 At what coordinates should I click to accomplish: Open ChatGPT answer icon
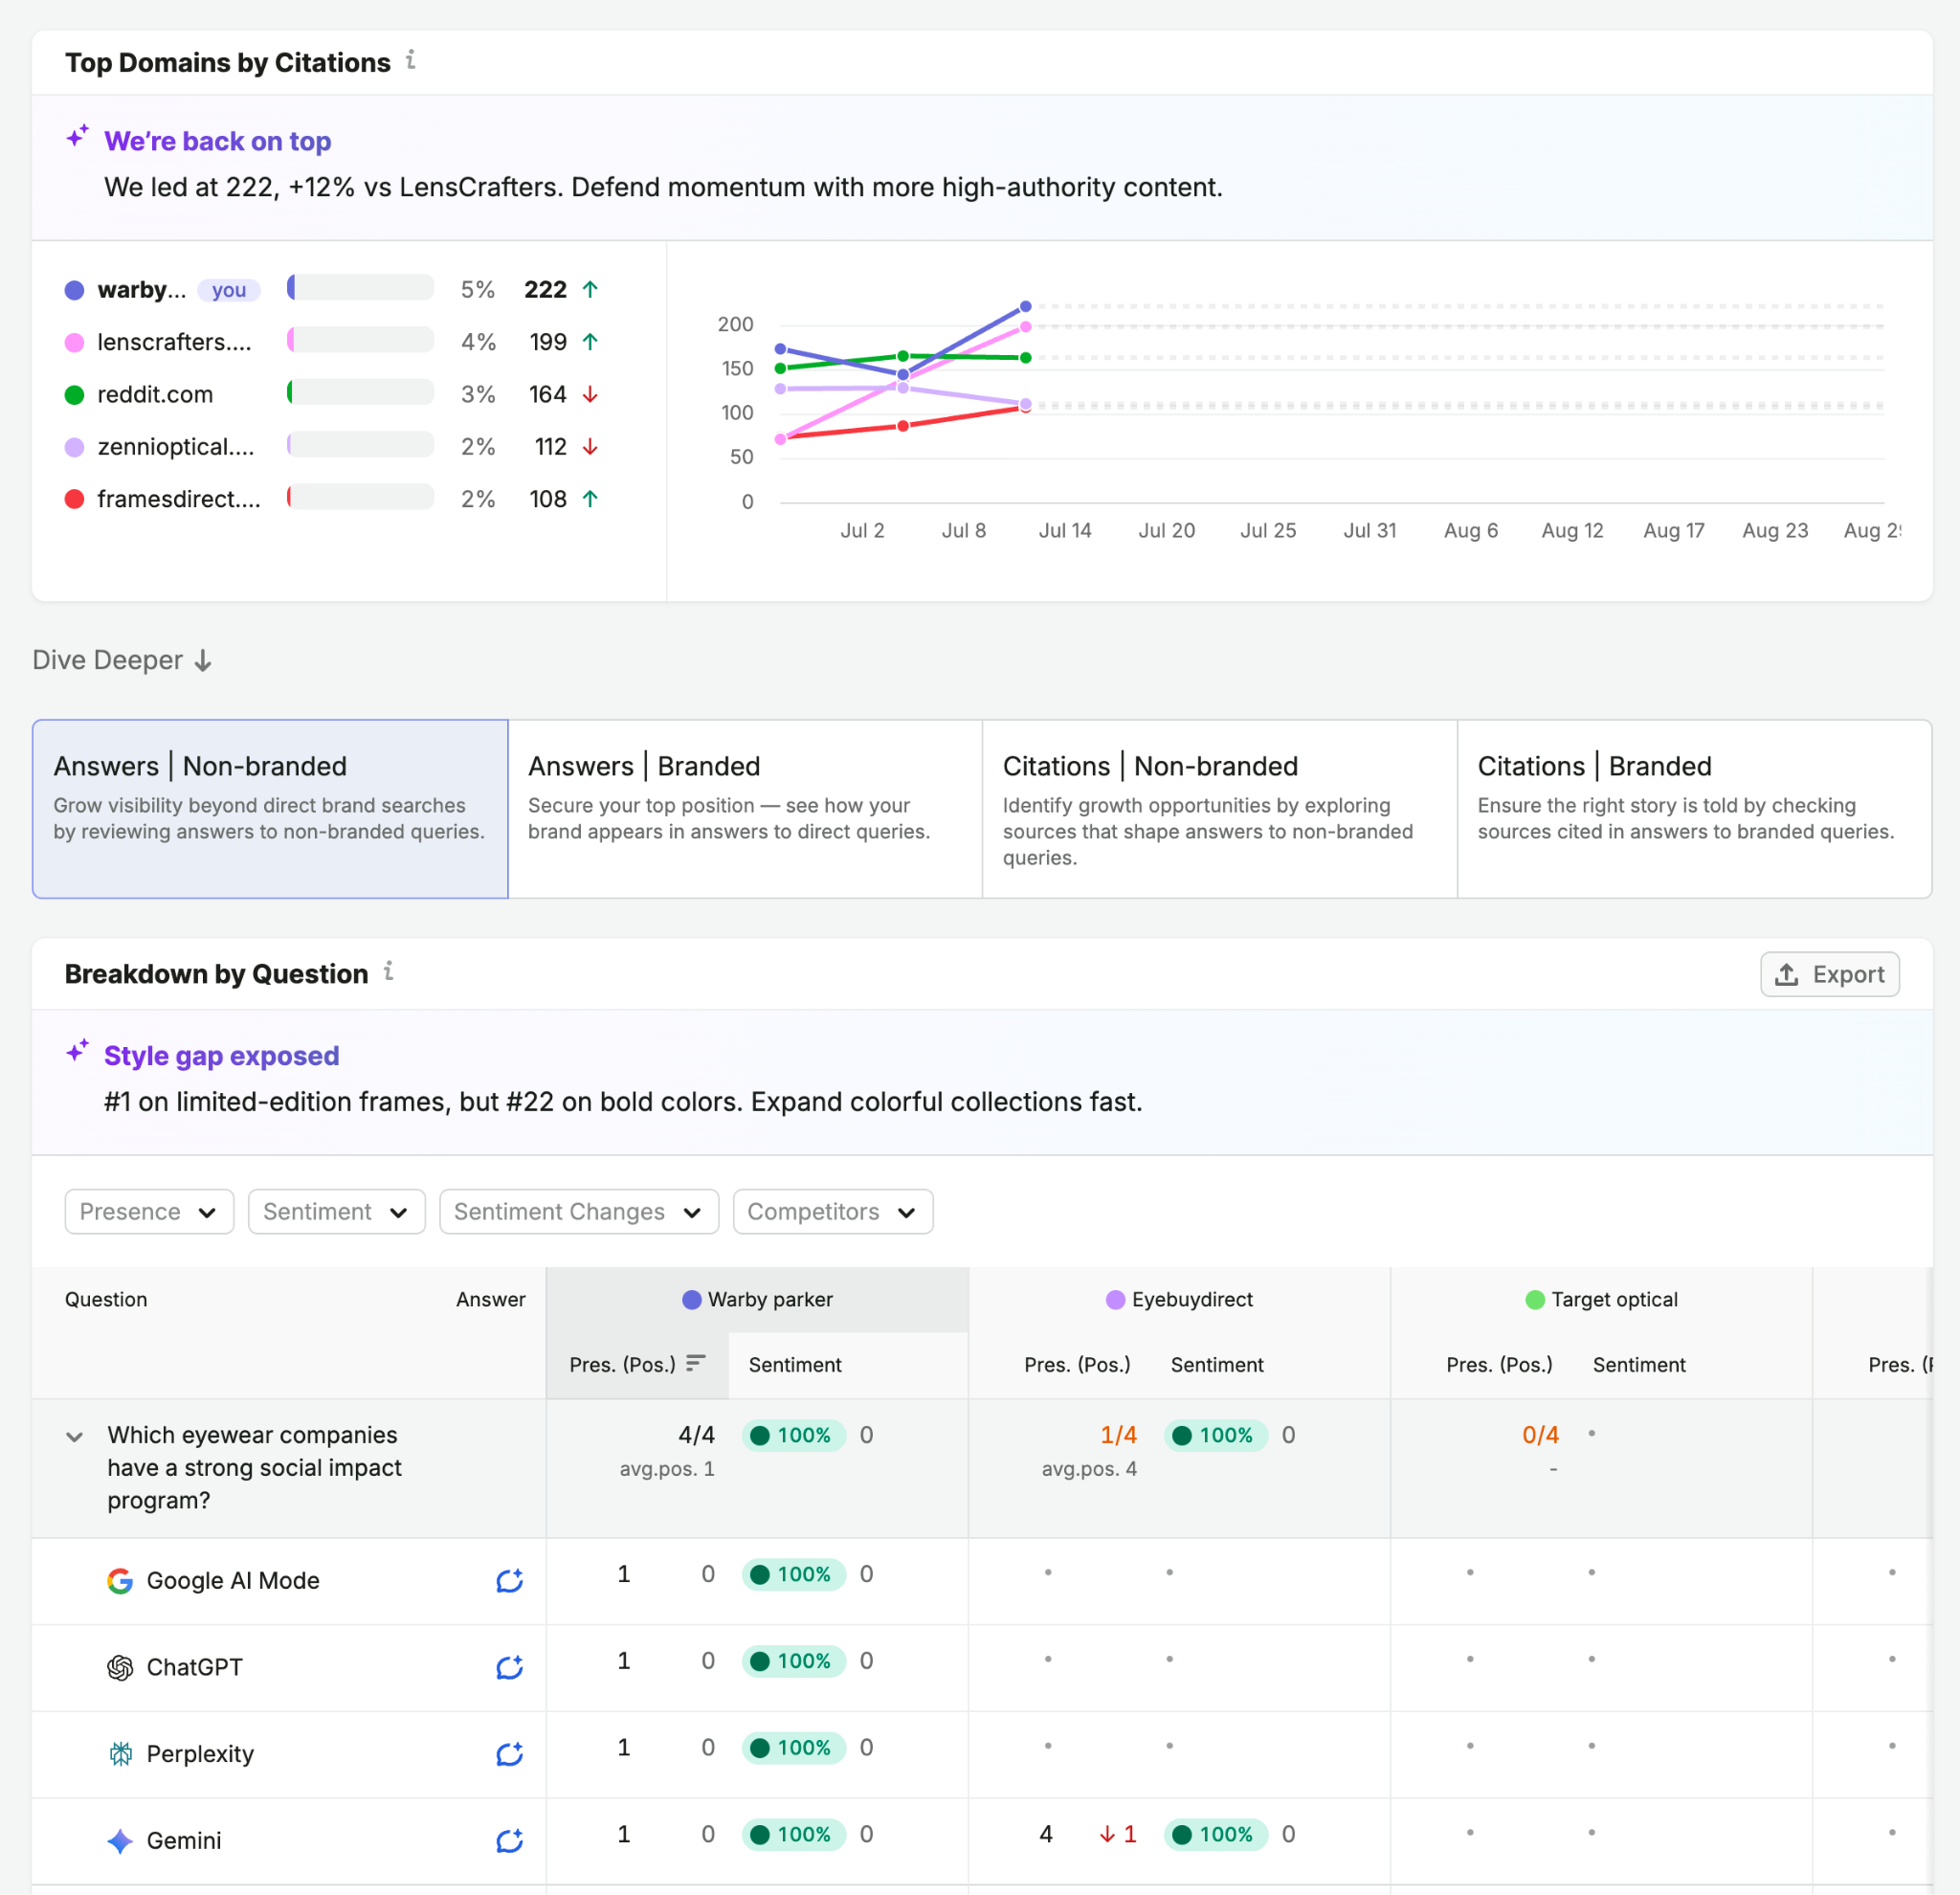pyautogui.click(x=510, y=1666)
